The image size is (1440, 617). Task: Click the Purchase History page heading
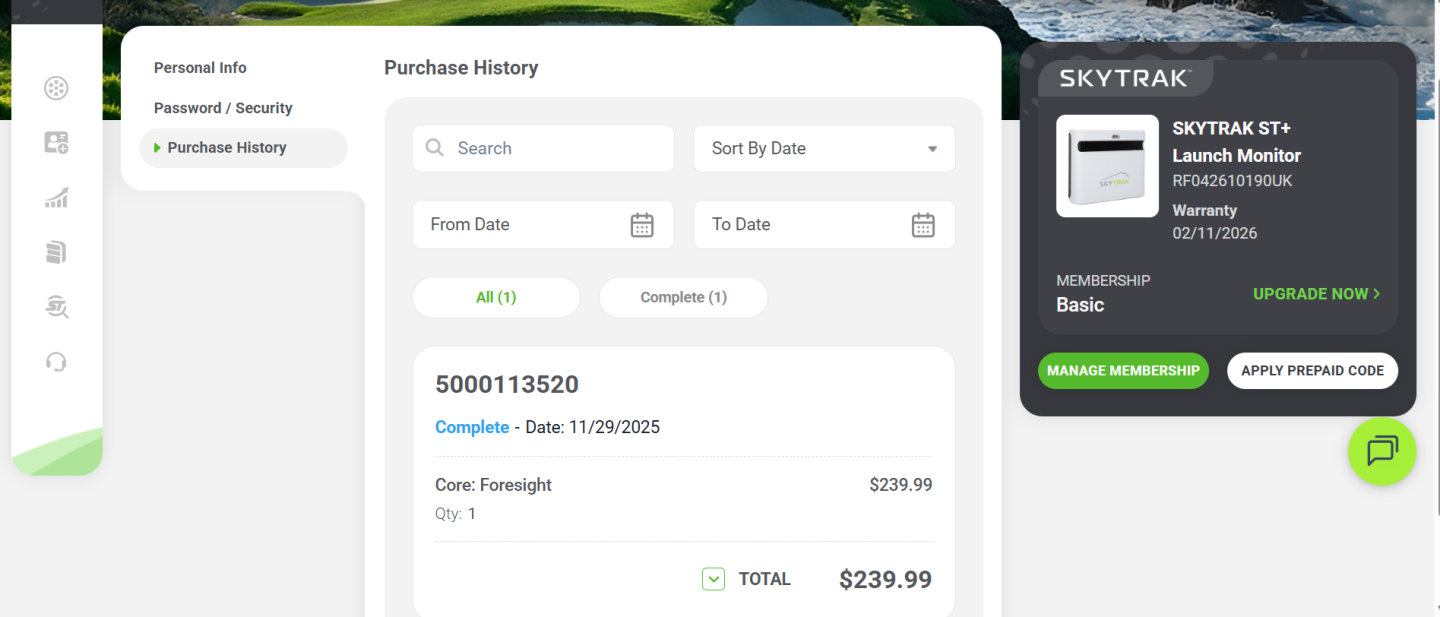coord(461,68)
